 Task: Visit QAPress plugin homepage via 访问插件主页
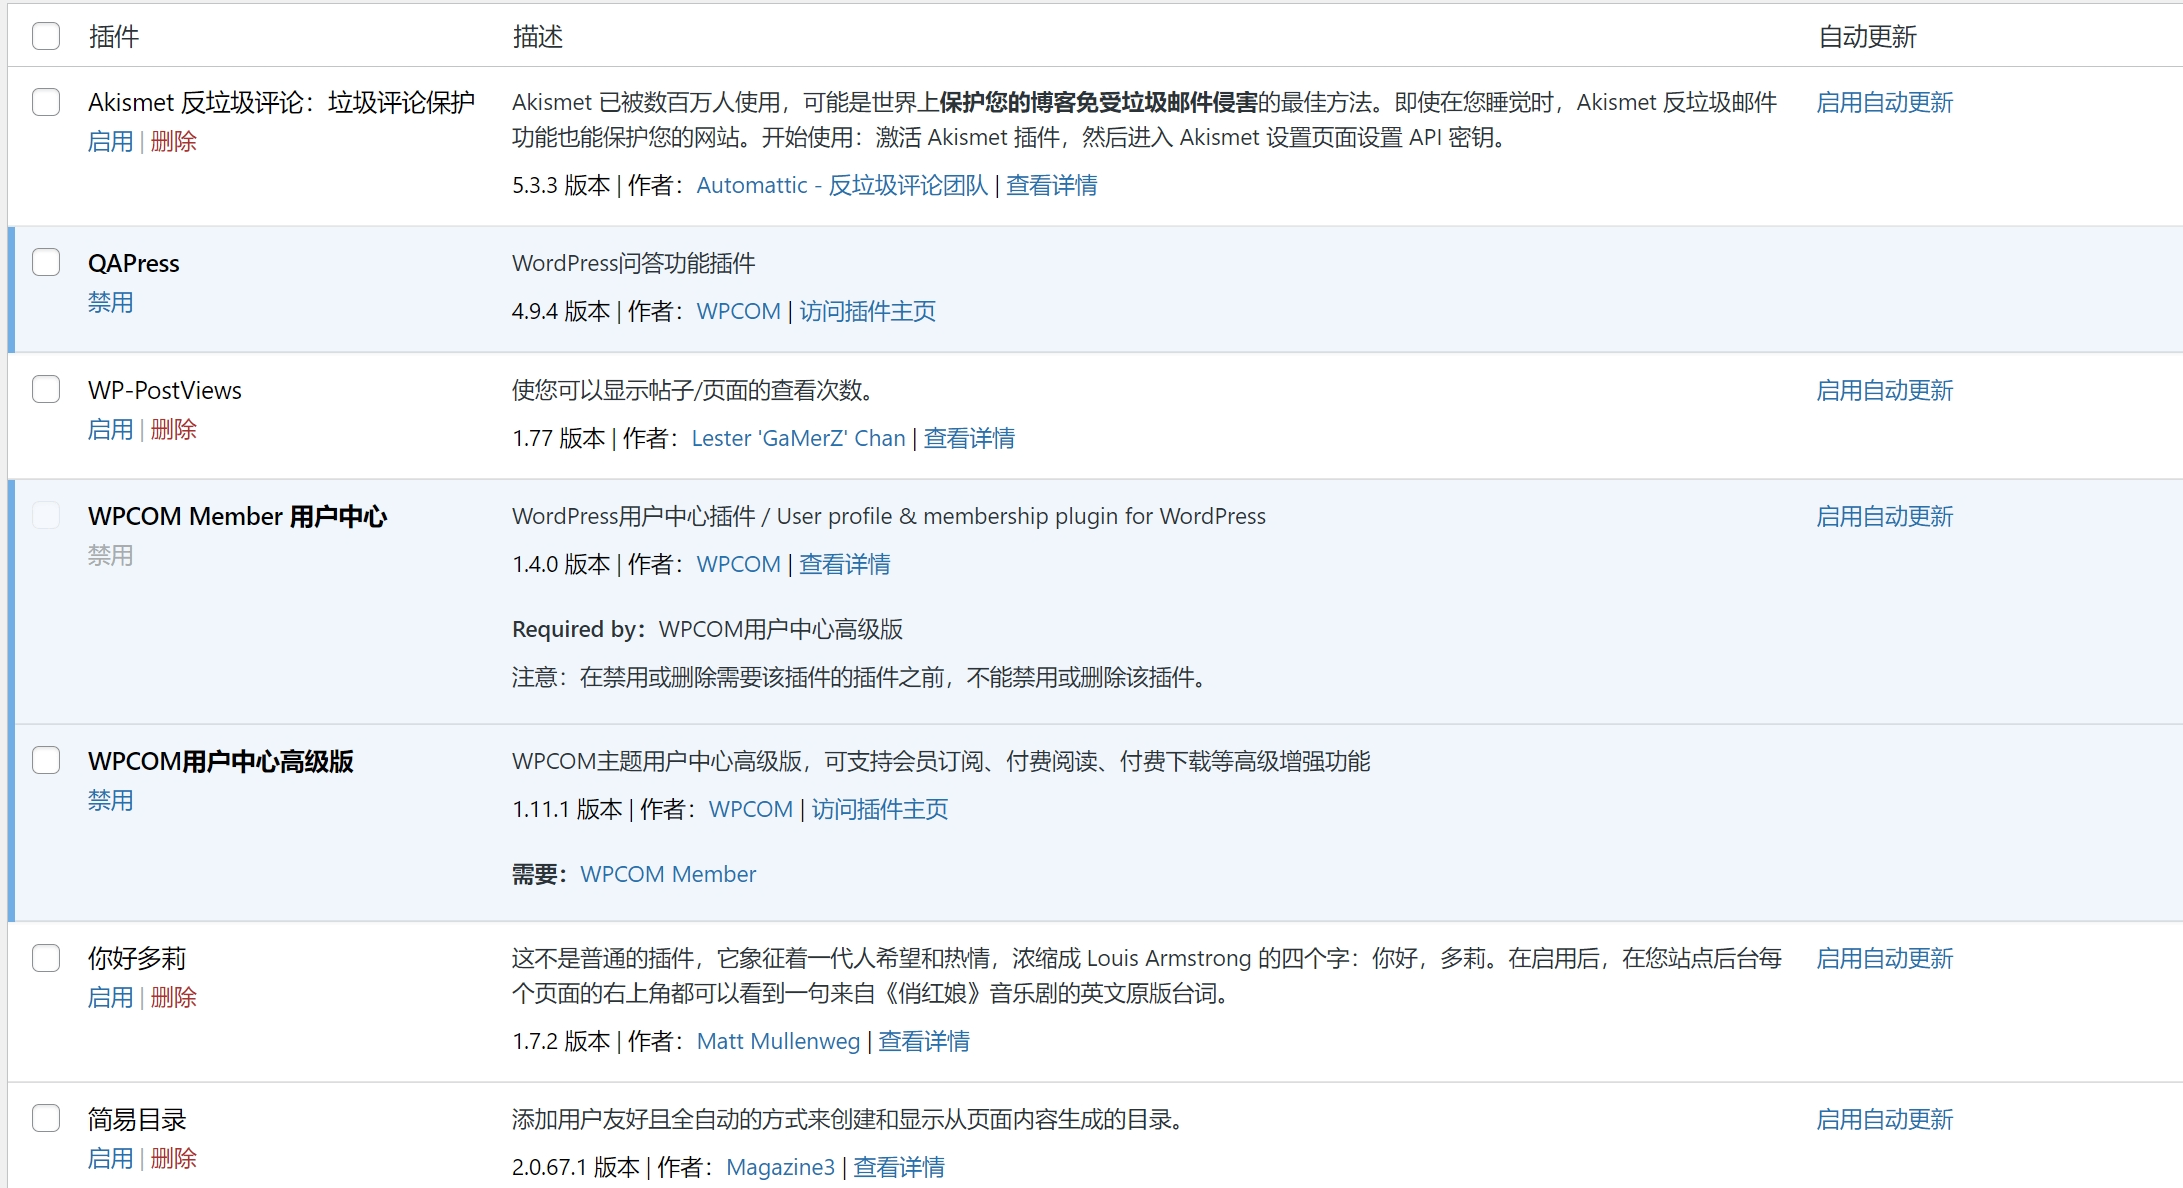point(866,311)
